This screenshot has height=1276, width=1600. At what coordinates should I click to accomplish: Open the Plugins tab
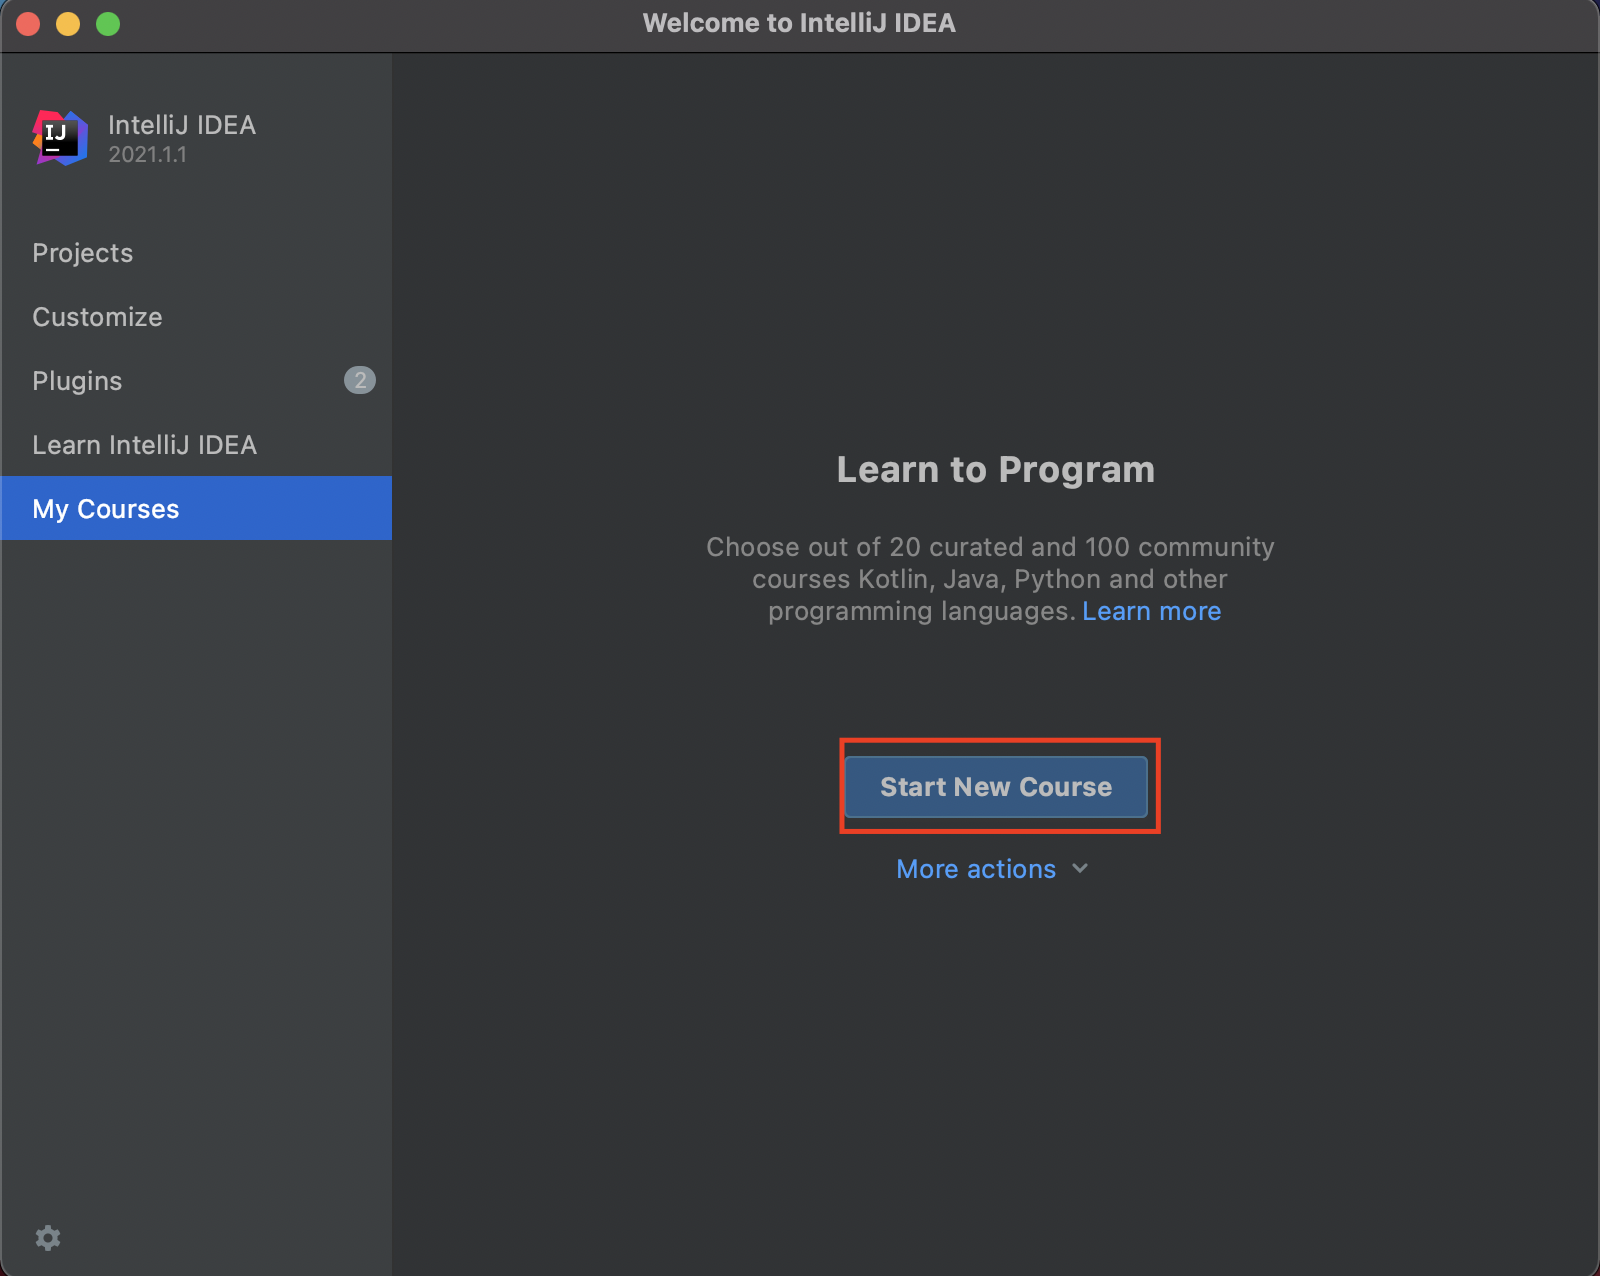(x=196, y=381)
